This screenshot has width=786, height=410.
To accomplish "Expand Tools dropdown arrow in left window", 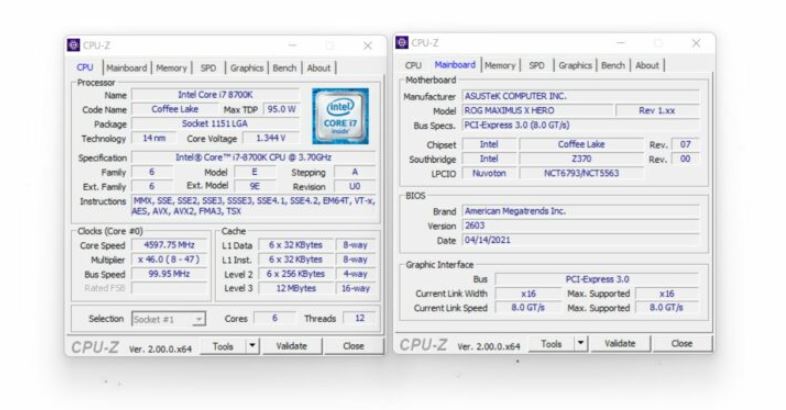I will [252, 346].
